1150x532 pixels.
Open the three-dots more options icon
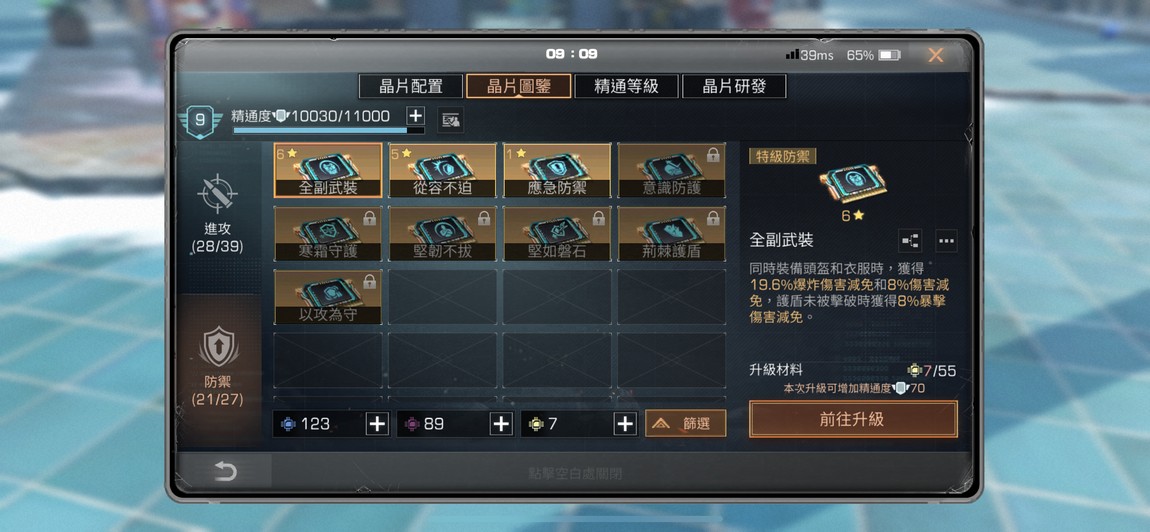click(946, 240)
